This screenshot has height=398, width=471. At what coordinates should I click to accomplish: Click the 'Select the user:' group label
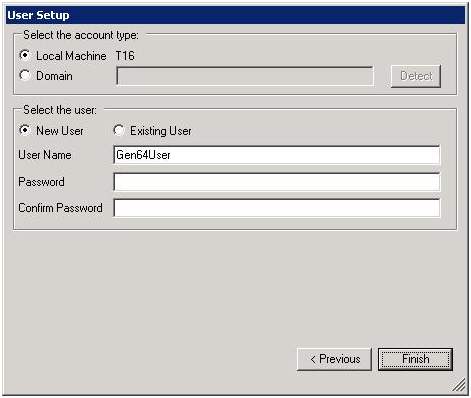coord(60,110)
